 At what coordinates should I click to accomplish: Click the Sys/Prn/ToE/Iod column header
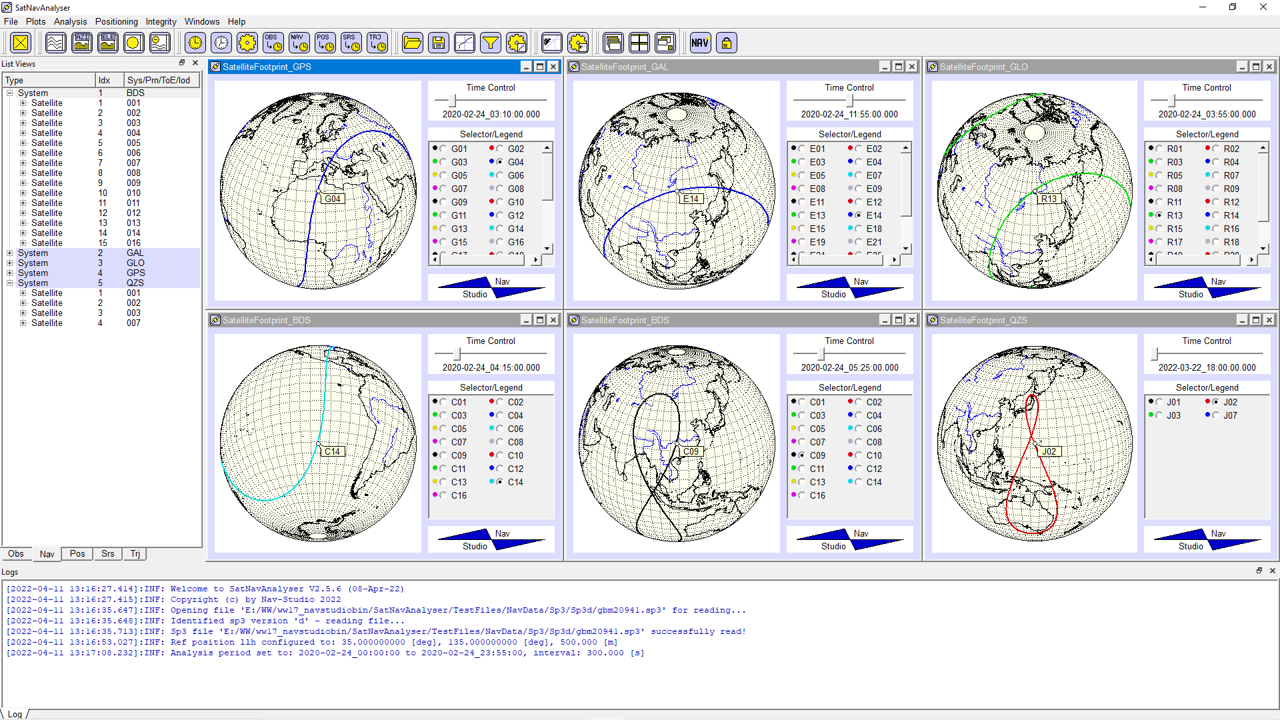pyautogui.click(x=161, y=80)
